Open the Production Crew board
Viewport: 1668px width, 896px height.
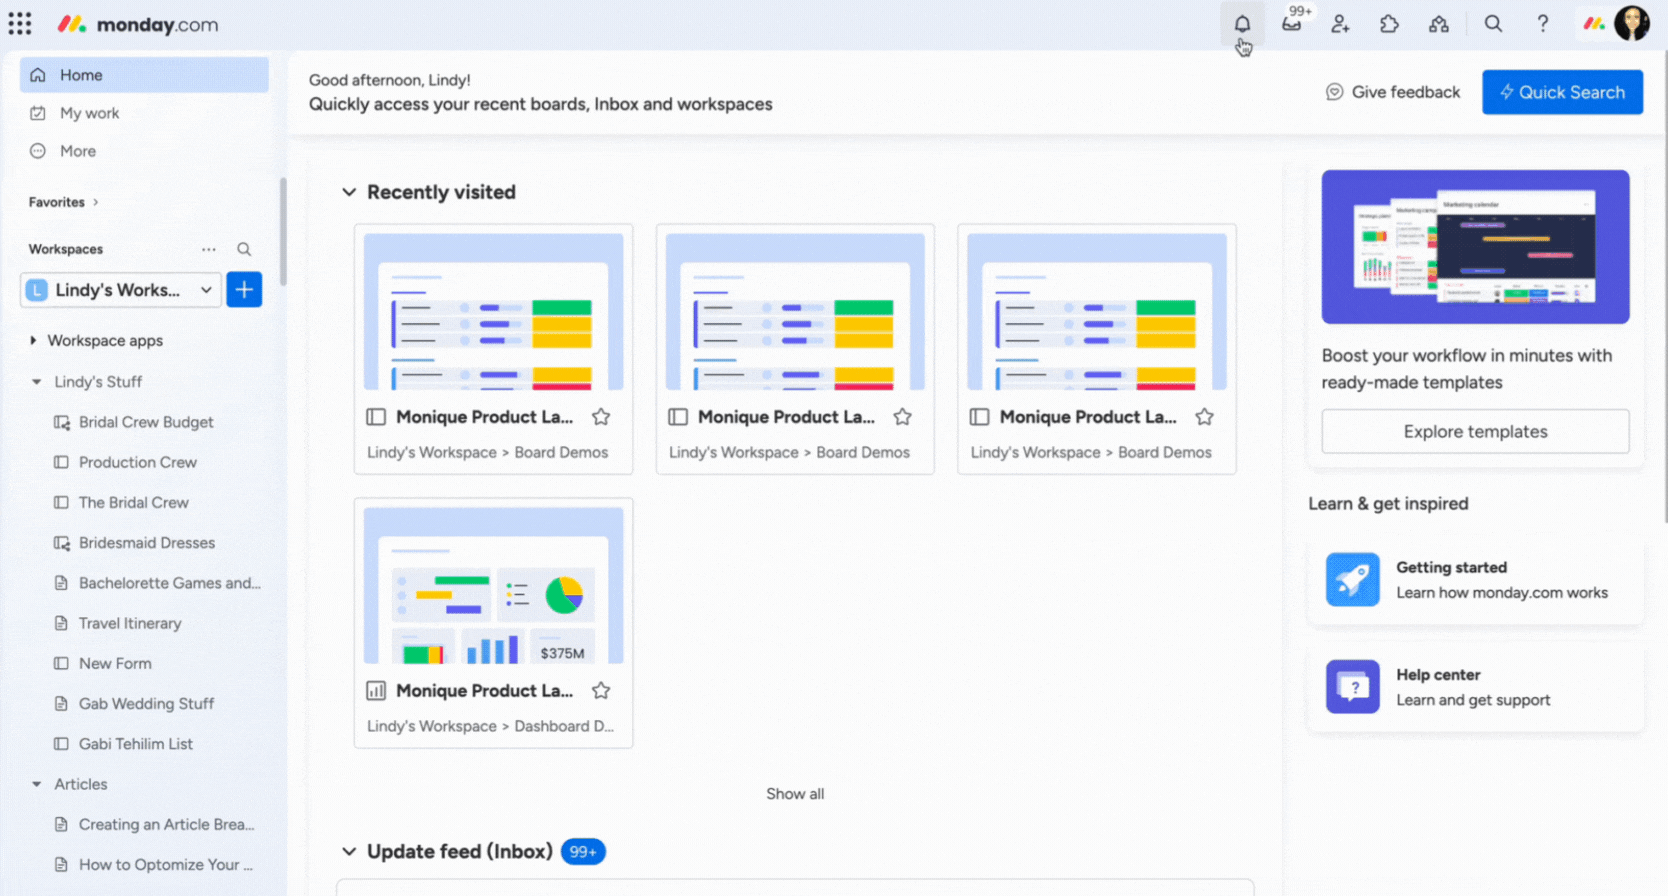(138, 462)
